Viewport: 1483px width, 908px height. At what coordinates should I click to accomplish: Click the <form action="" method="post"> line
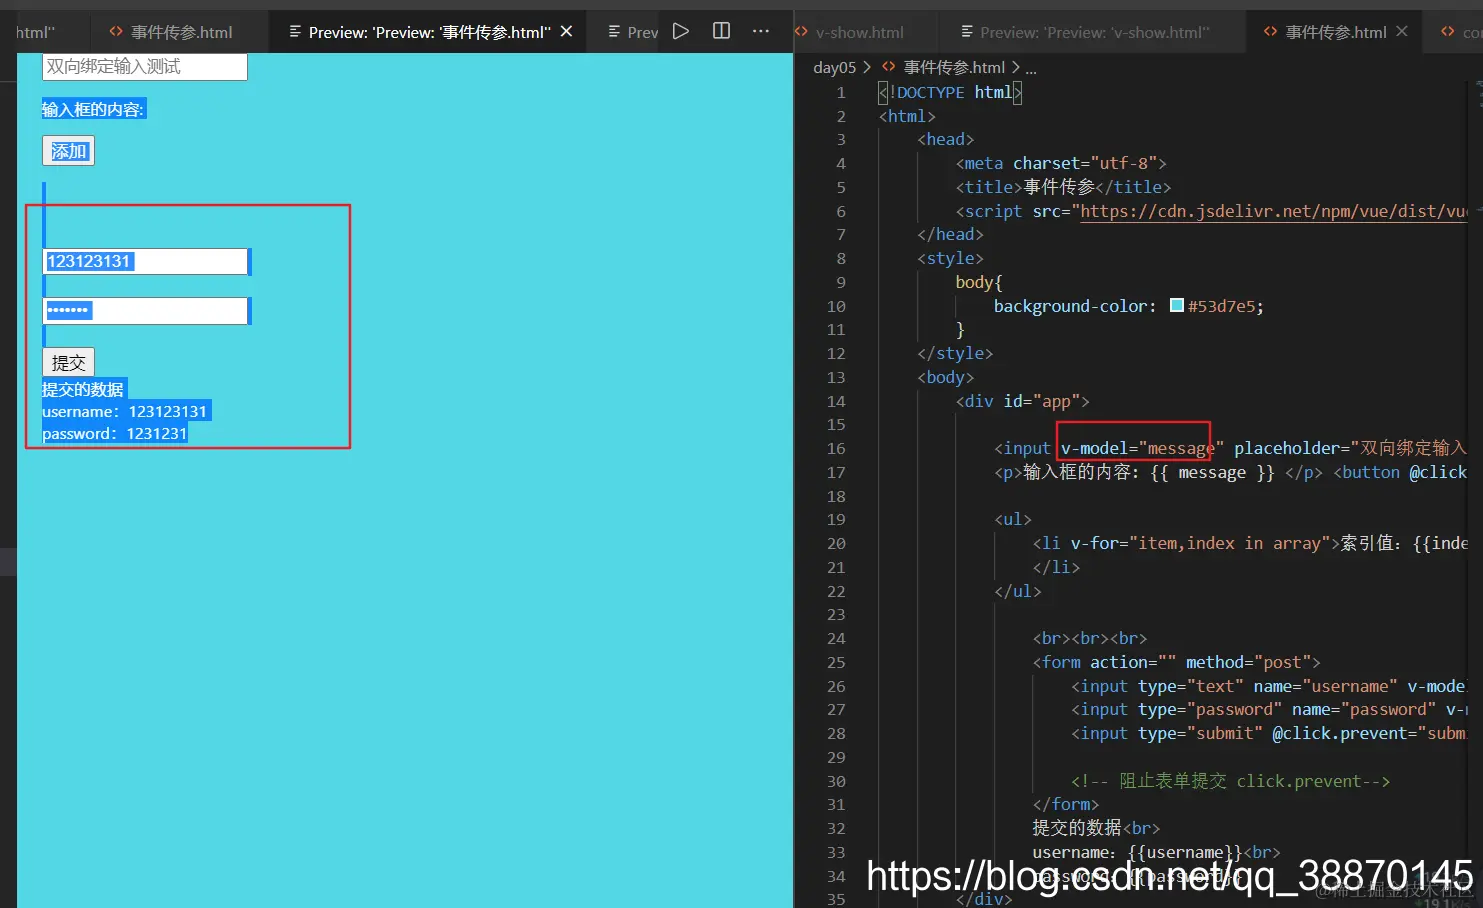[x=1176, y=662]
